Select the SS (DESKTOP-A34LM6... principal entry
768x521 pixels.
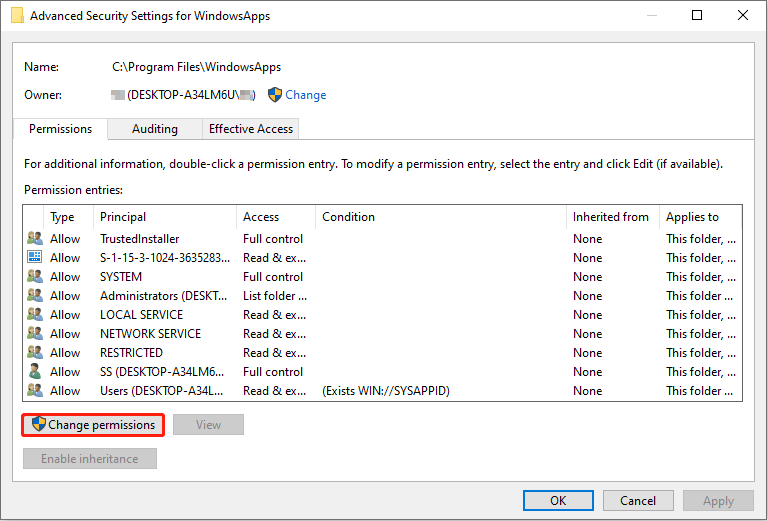162,372
